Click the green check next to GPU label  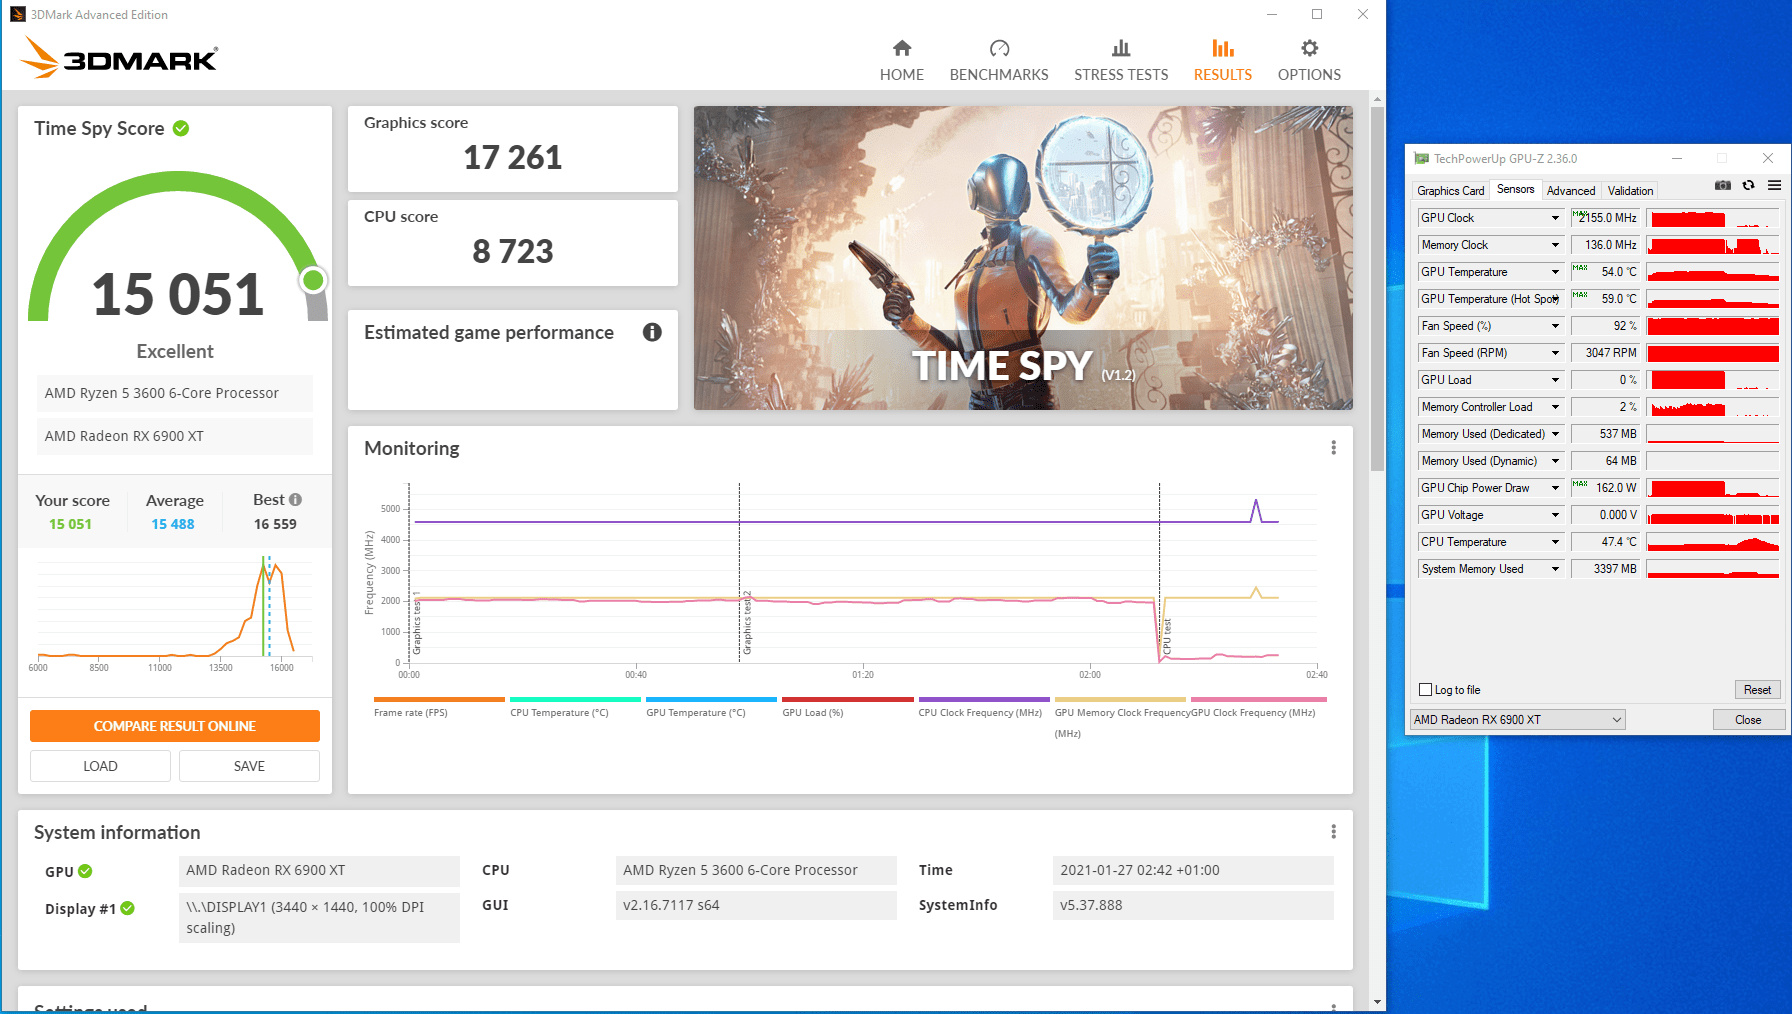pyautogui.click(x=85, y=871)
